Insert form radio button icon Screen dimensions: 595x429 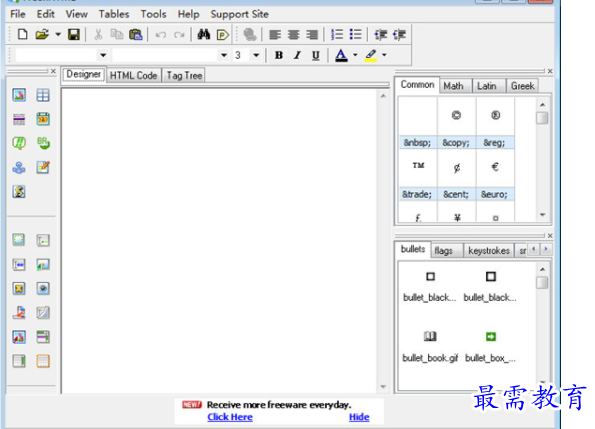point(43,289)
